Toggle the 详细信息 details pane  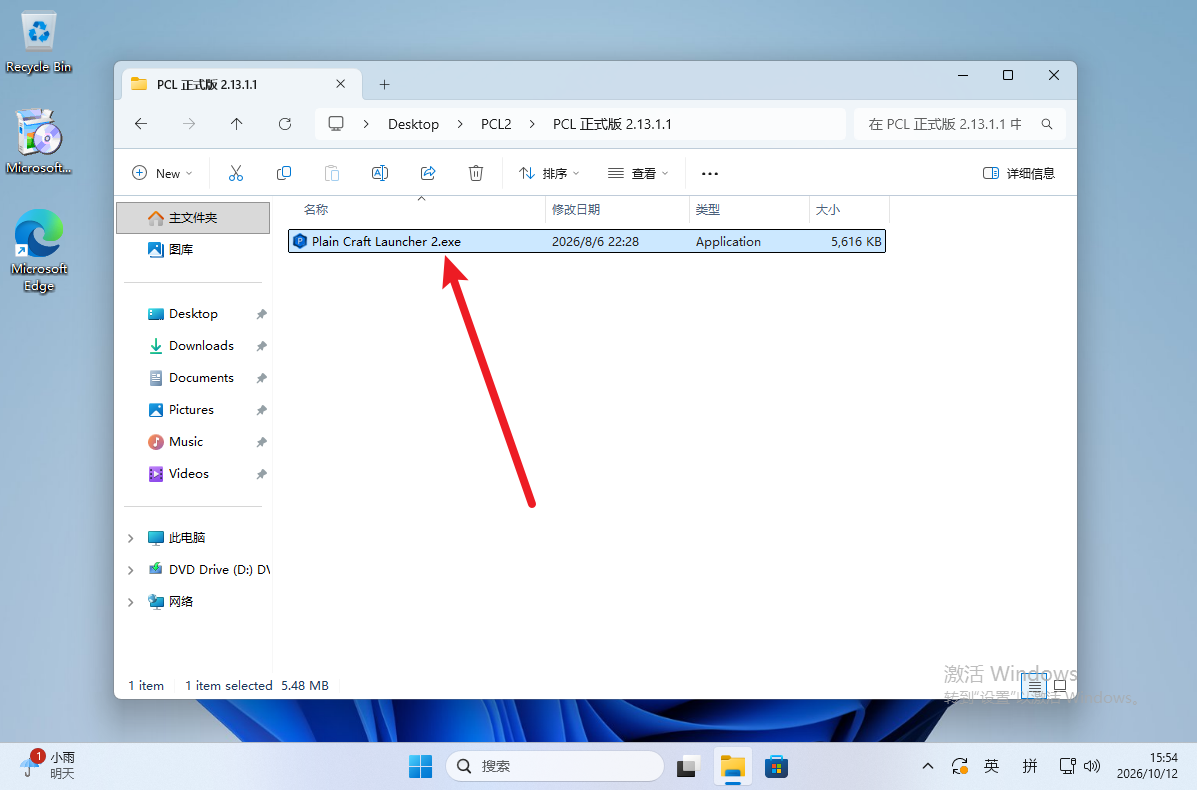tap(1019, 173)
